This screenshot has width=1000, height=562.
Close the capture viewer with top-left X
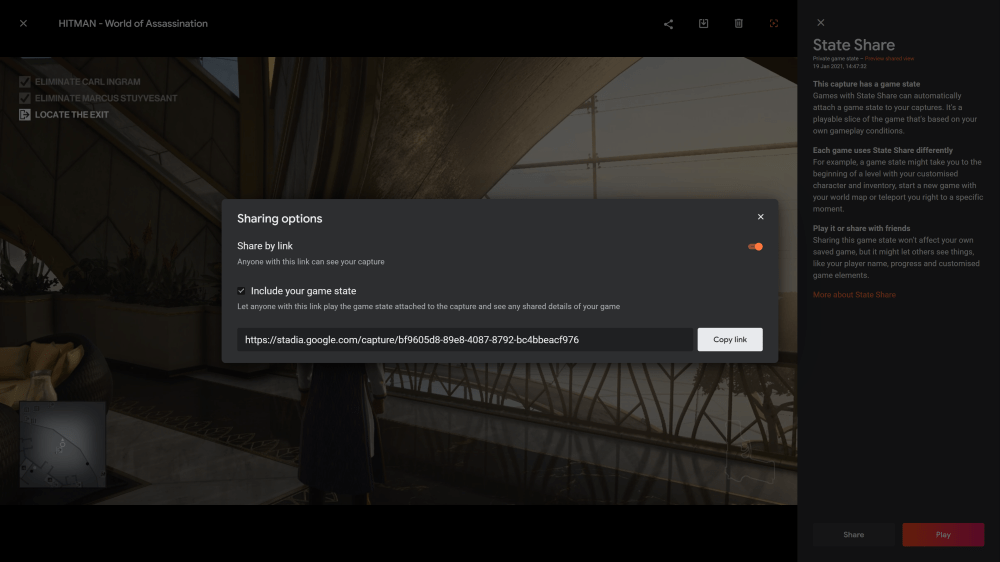pos(24,24)
